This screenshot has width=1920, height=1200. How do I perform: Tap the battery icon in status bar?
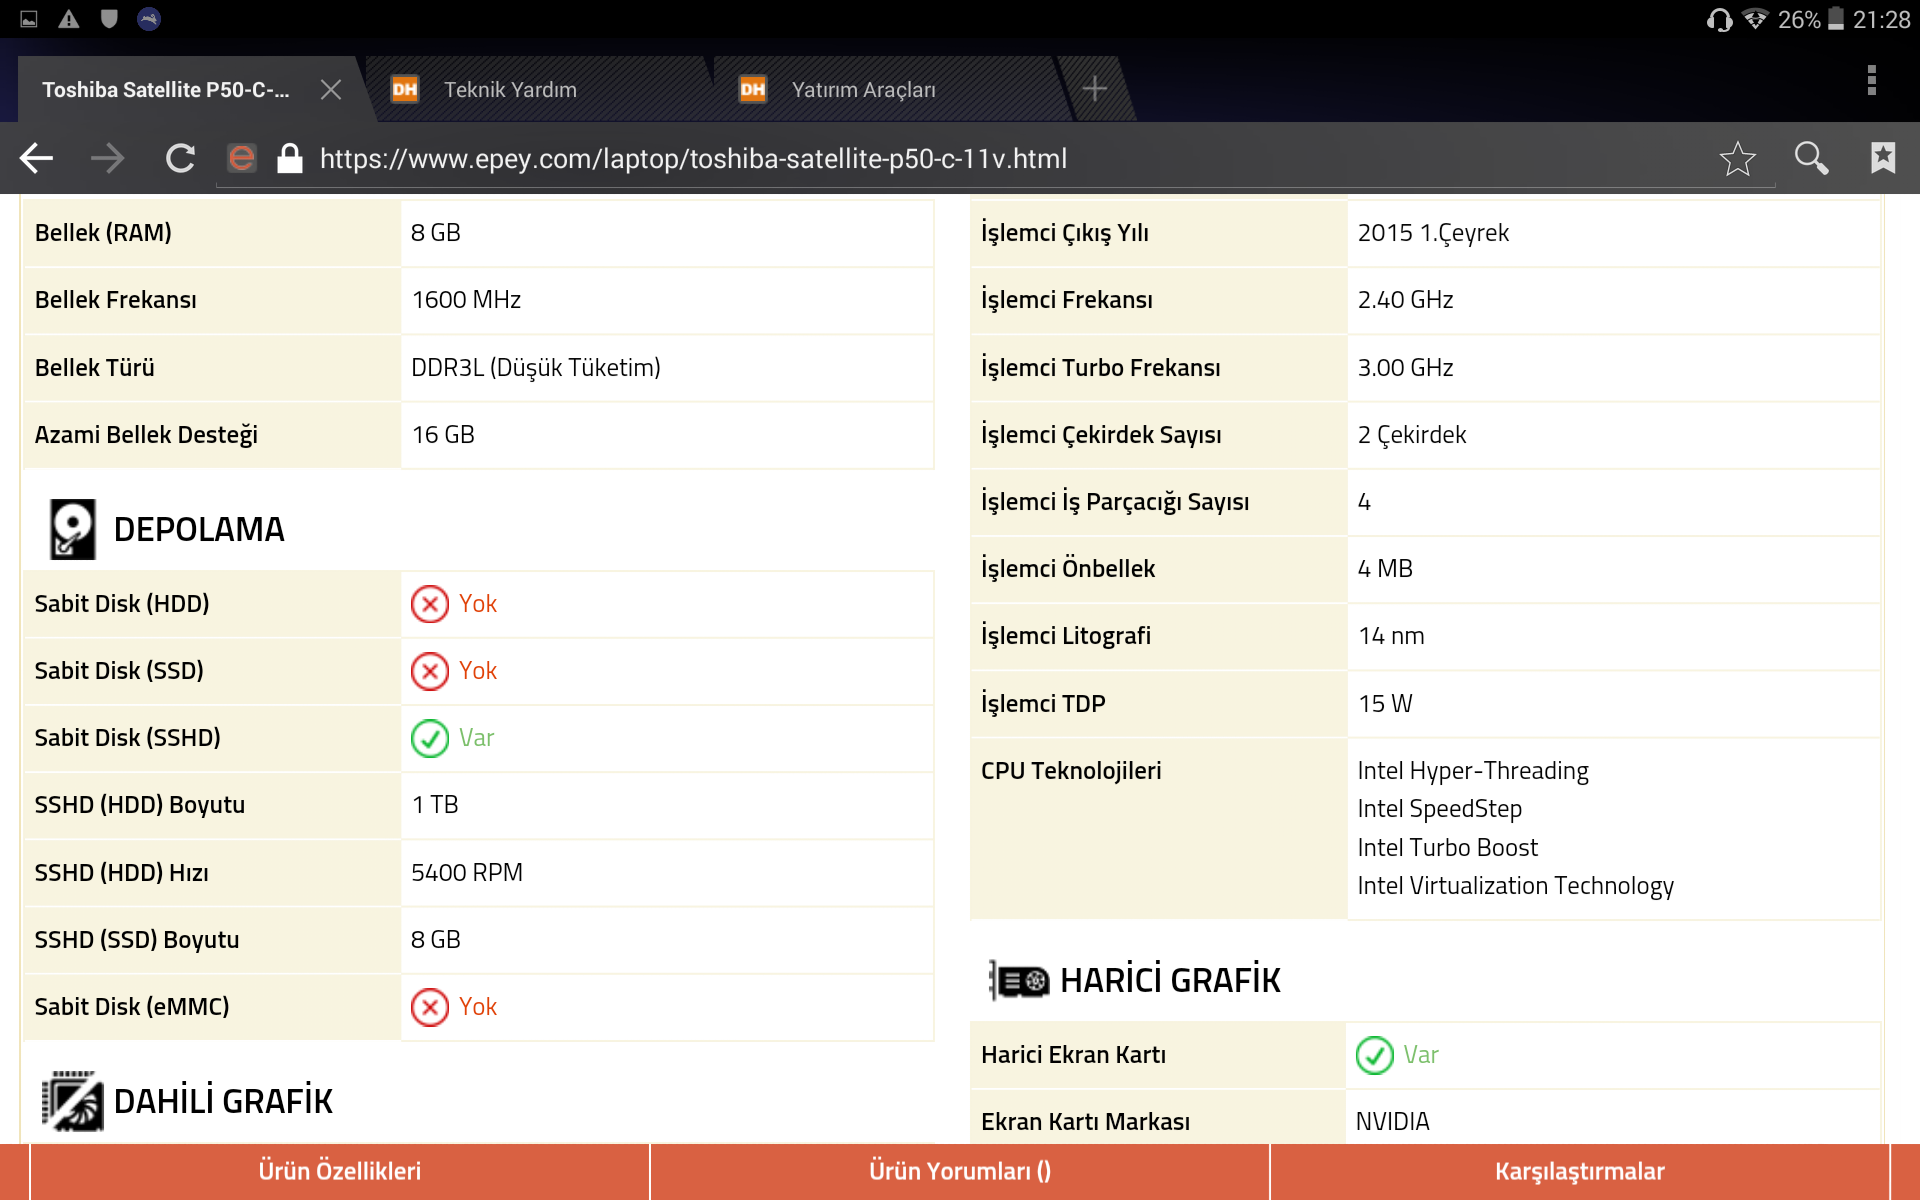pyautogui.click(x=1836, y=19)
